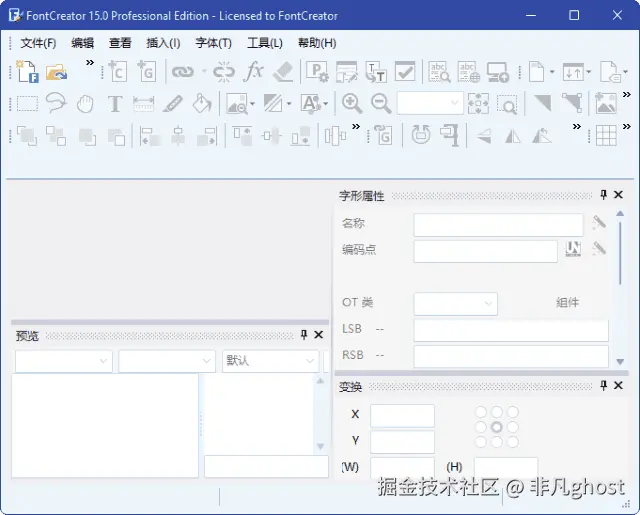The width and height of the screenshot is (640, 515).
Task: Close the 预览 panel
Action: tap(318, 335)
